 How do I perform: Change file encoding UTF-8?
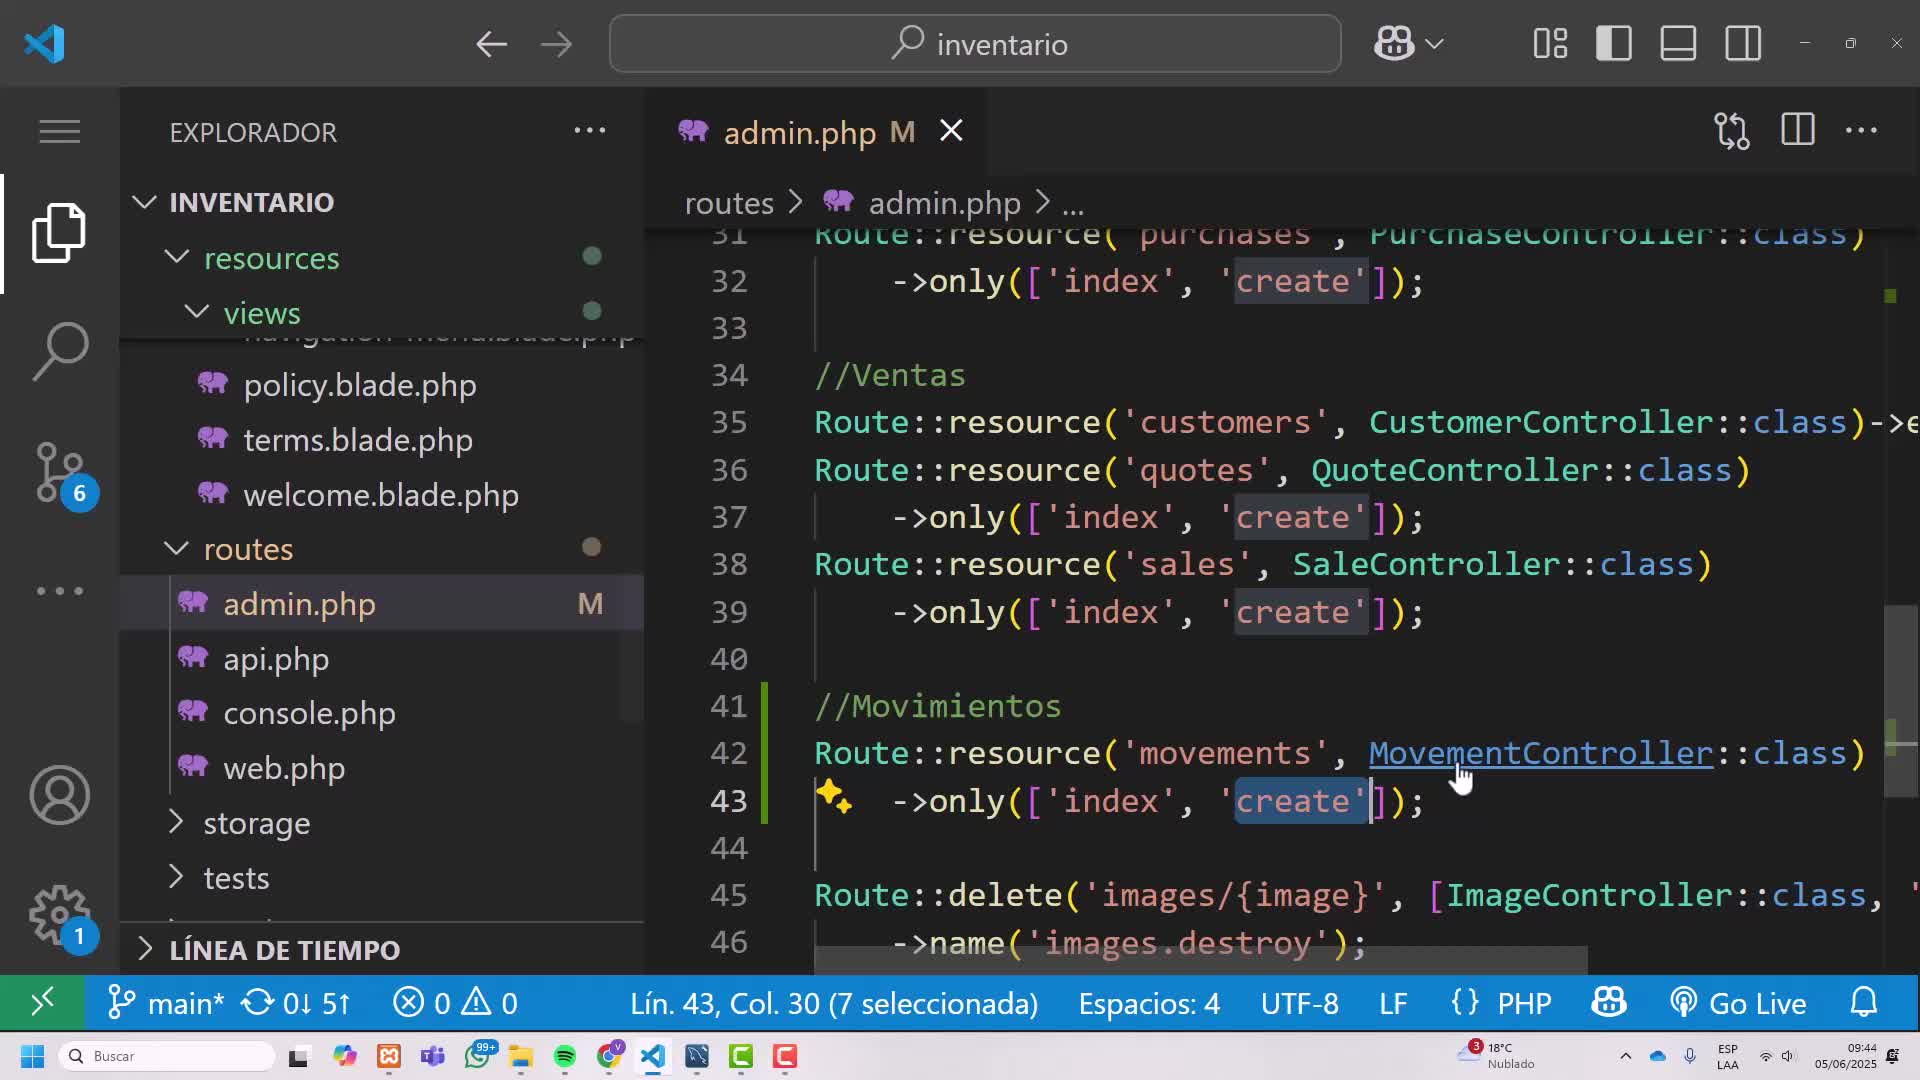pos(1299,1003)
